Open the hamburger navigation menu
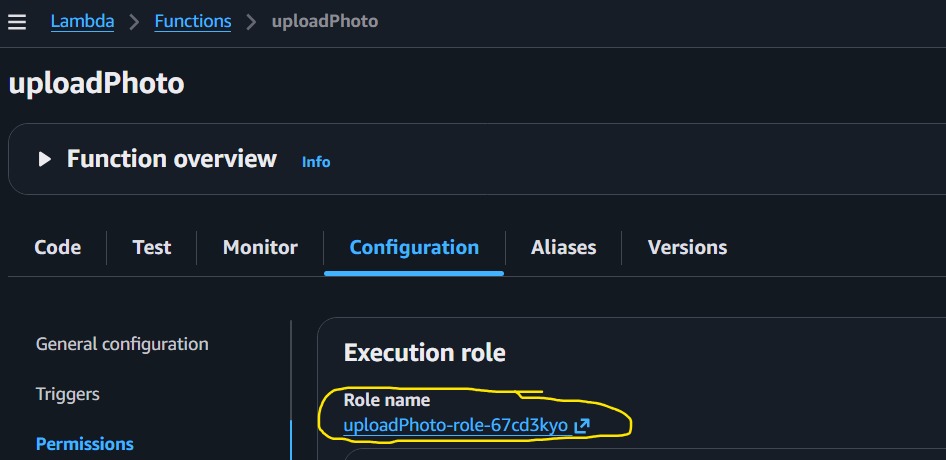946x460 pixels. (x=17, y=21)
